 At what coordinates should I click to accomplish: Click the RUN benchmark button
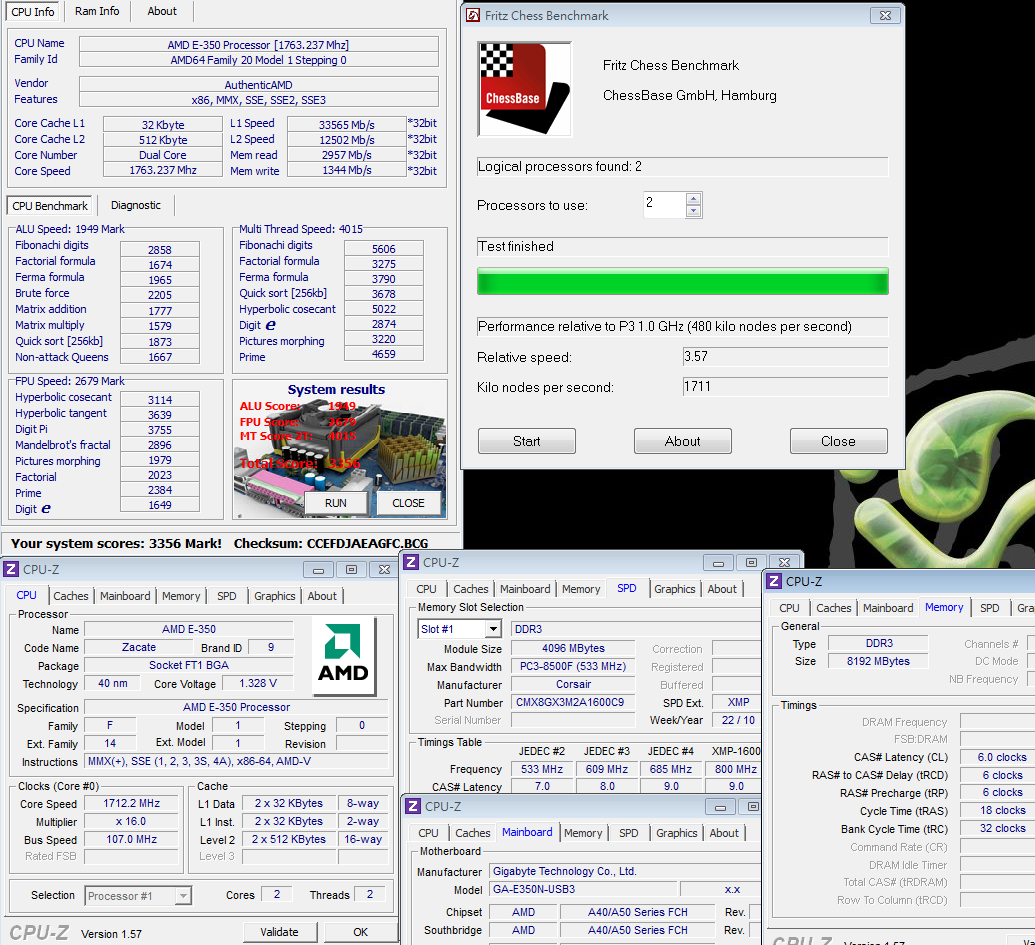tap(335, 503)
